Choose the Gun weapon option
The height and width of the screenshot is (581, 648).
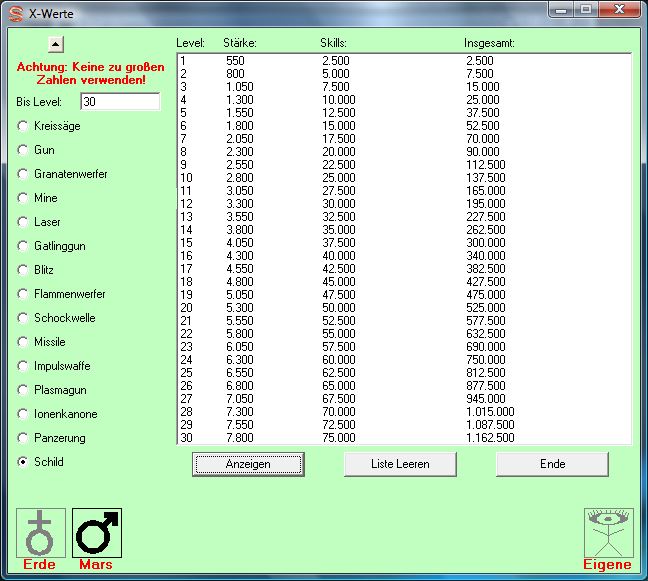(23, 150)
